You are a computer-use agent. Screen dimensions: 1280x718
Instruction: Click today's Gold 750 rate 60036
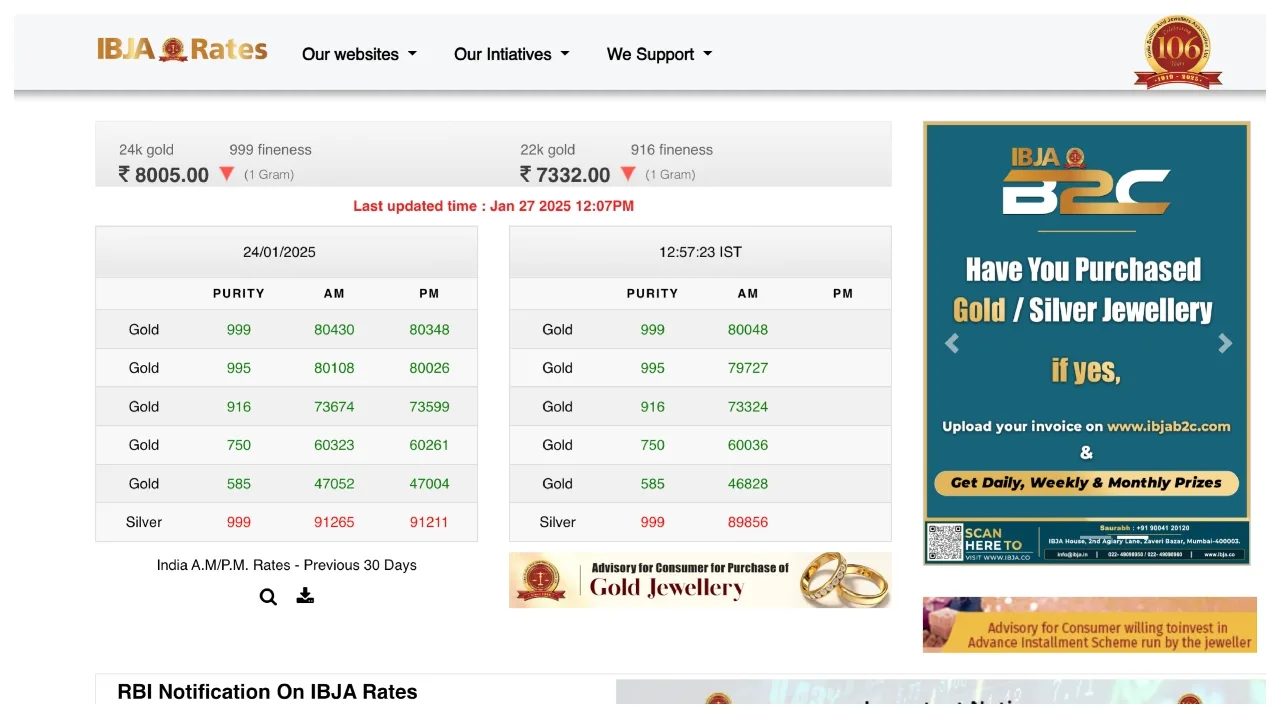tap(748, 445)
